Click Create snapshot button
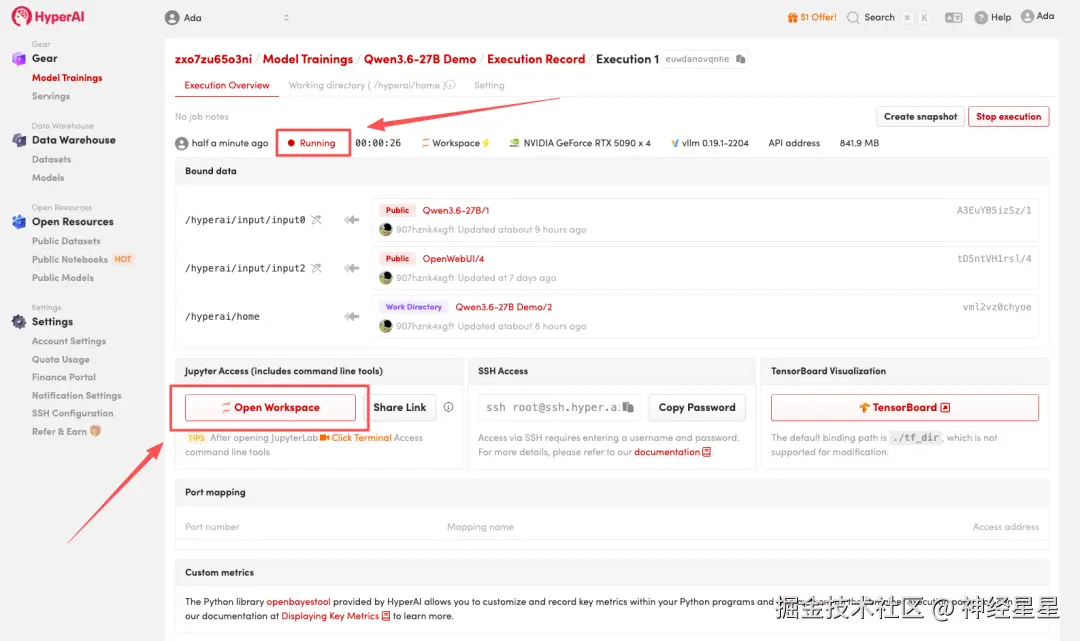 [920, 116]
